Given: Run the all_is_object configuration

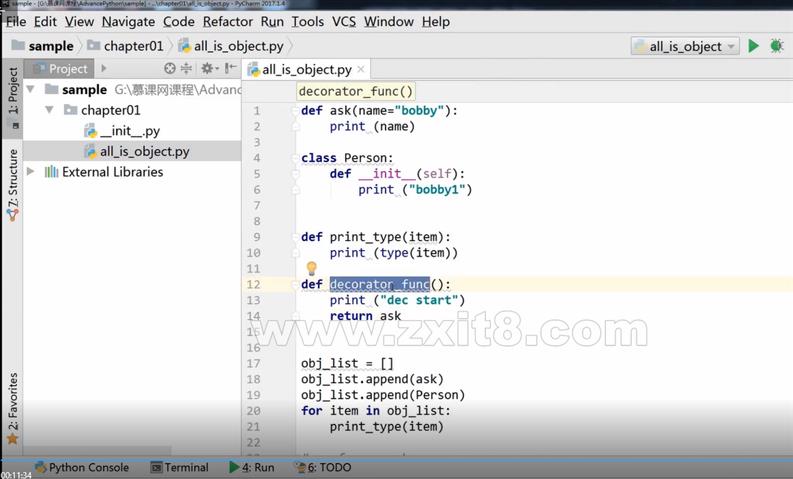Looking at the screenshot, I should 753,46.
